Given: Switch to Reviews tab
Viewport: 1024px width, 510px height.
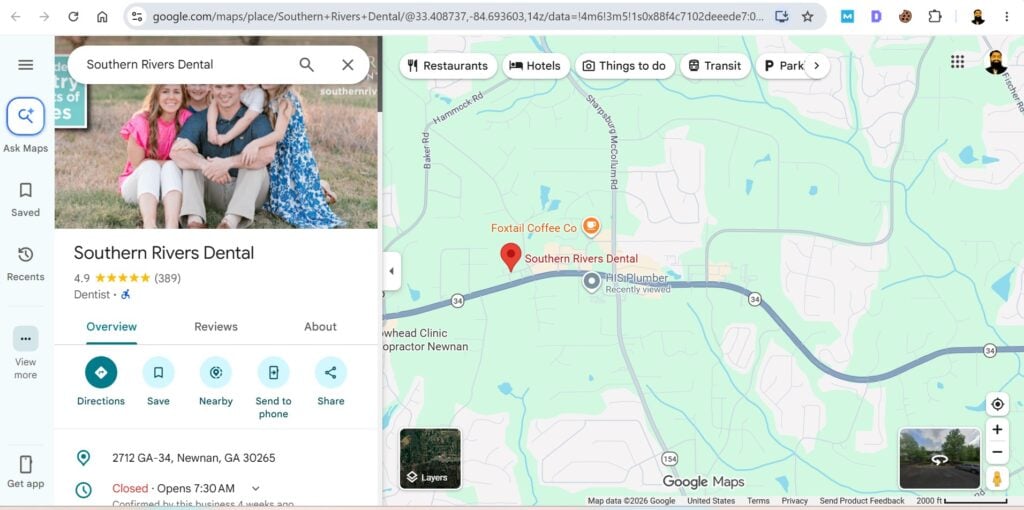Looking at the screenshot, I should [x=216, y=327].
